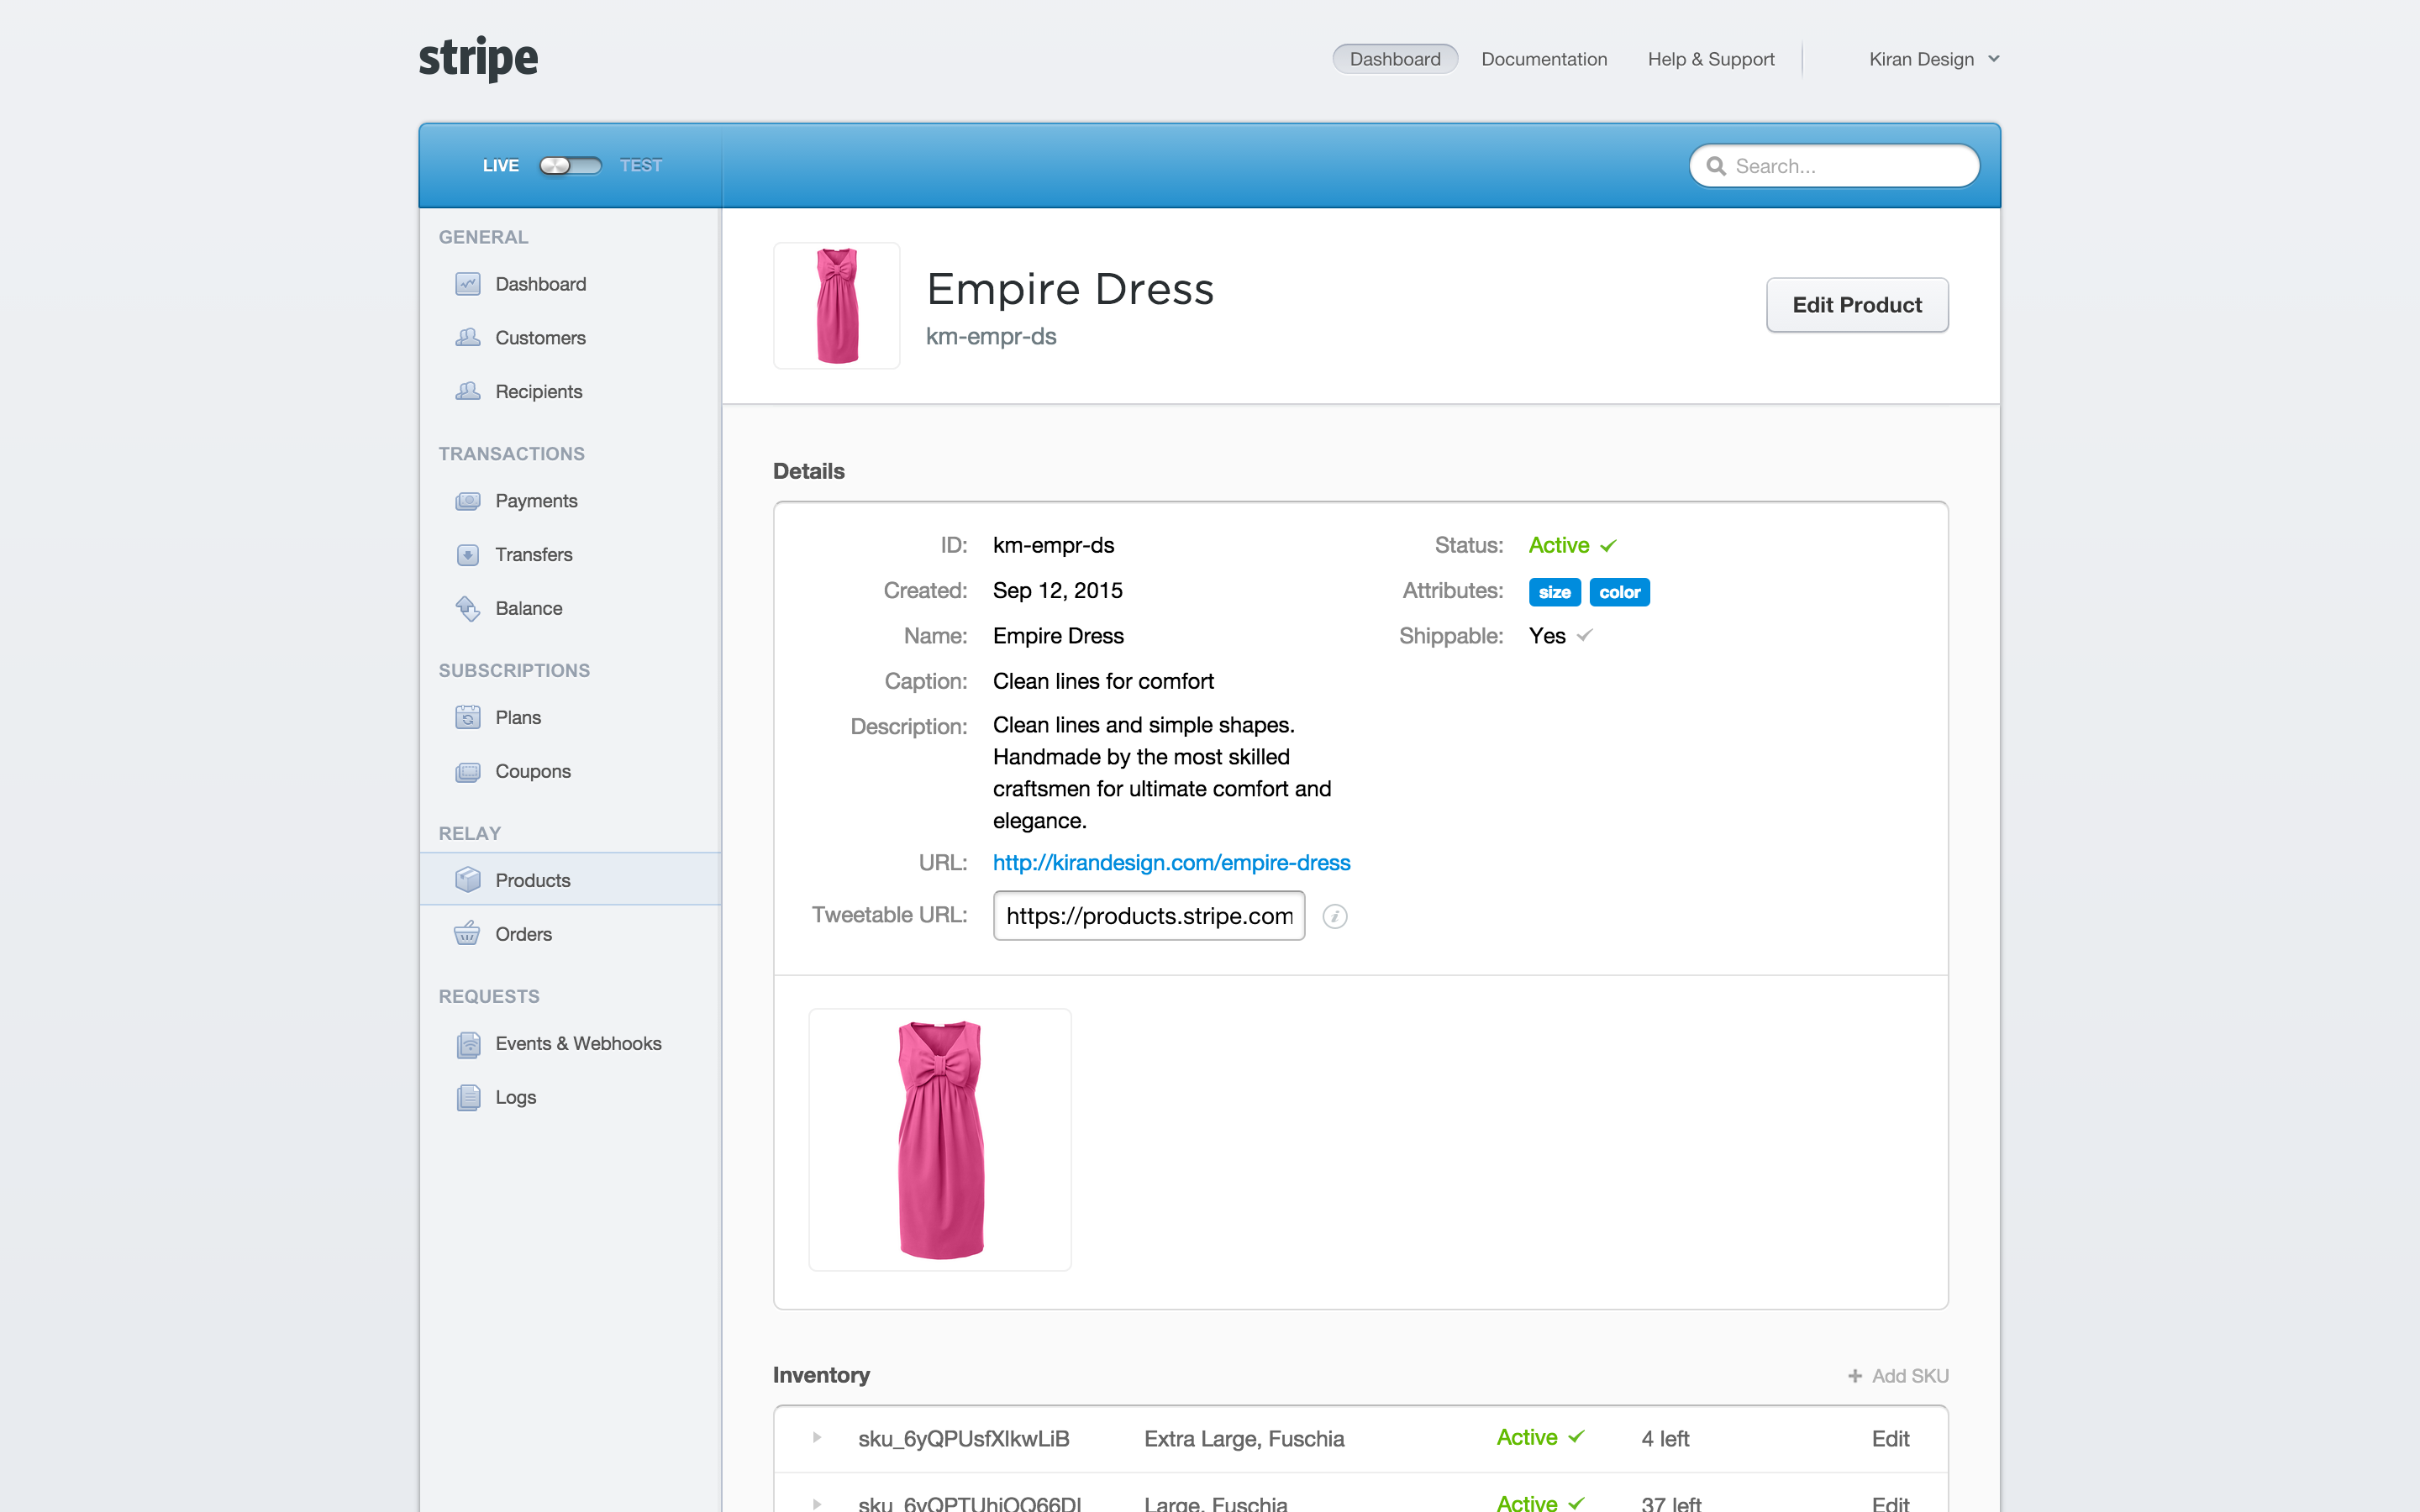Screen dimensions: 2420x1512
Task: Click the 'Sep 12, 2015' created date
Action: (x=1058, y=591)
